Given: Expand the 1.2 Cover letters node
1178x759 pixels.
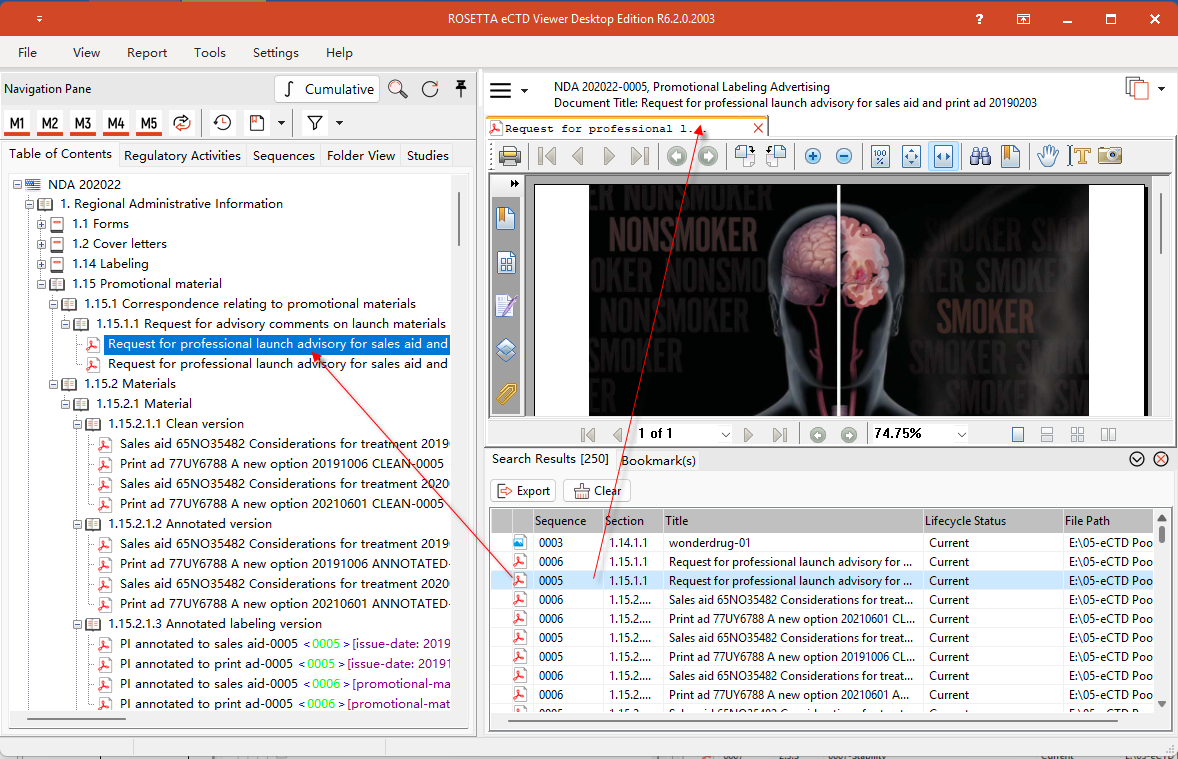Looking at the screenshot, I should [41, 244].
